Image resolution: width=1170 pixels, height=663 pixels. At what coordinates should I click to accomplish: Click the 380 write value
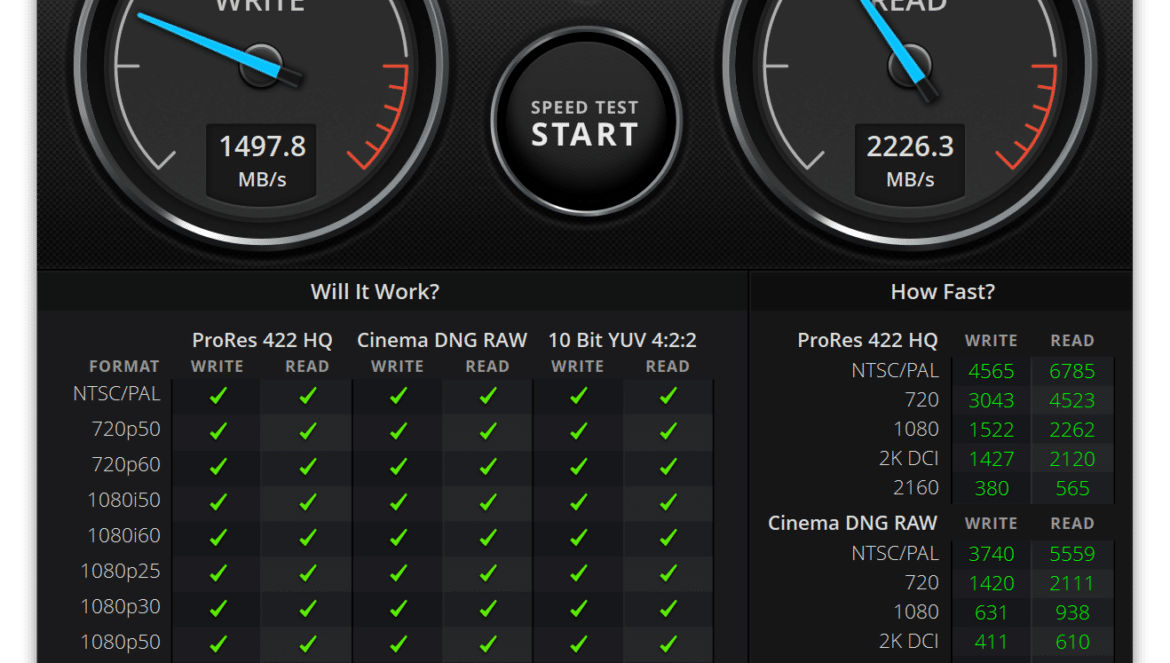click(992, 488)
